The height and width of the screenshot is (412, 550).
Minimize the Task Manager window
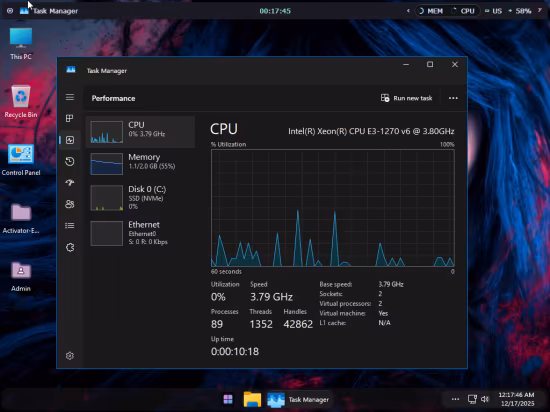[x=406, y=65]
